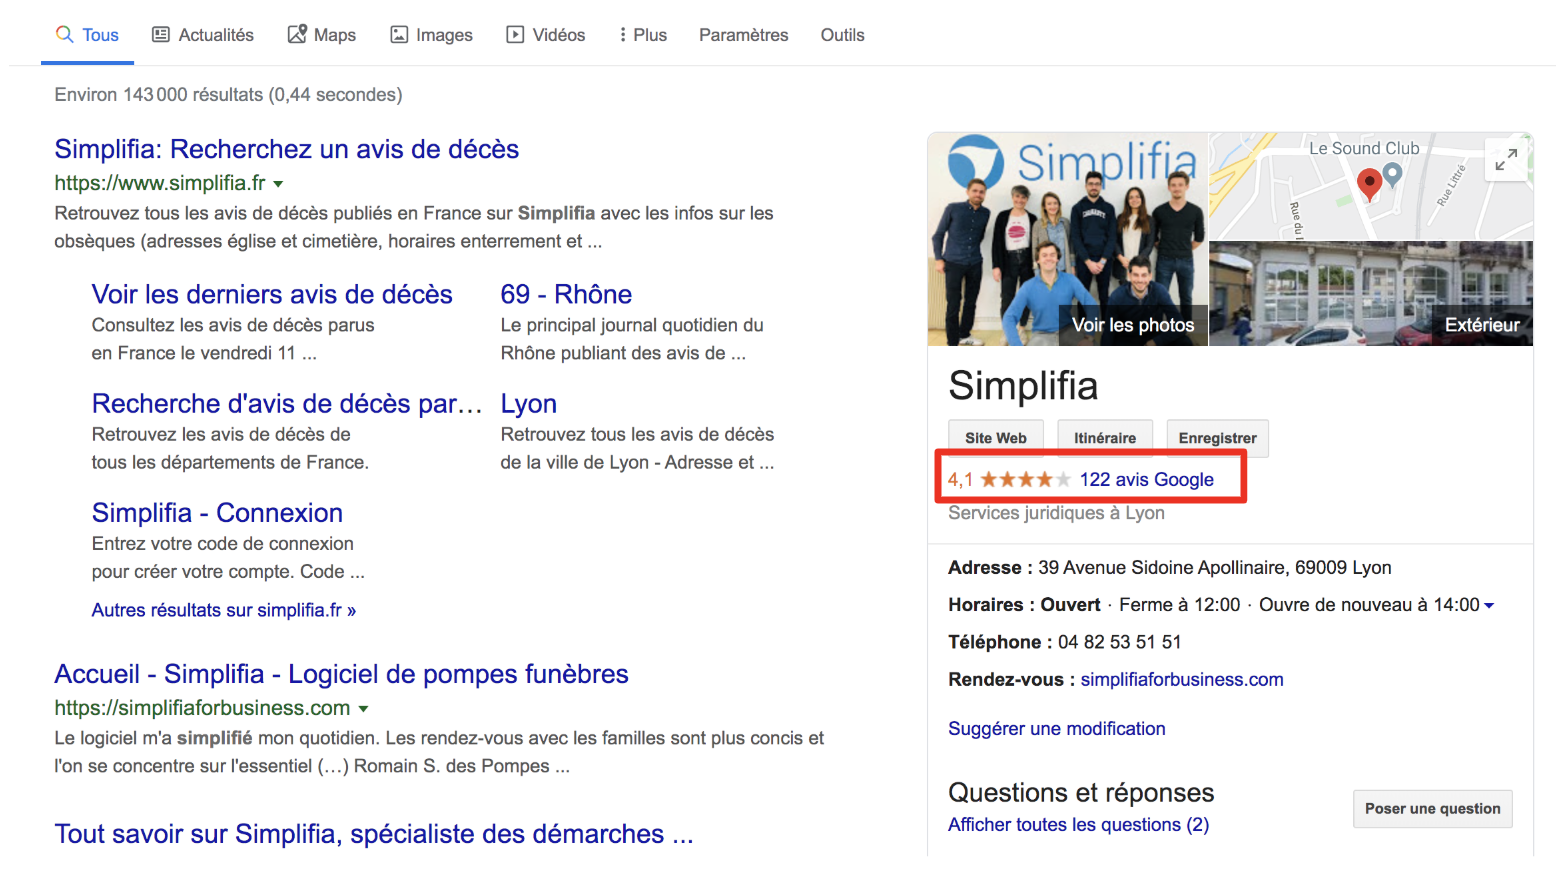Expand simplifia.fr URL dropdown arrow
Image resolution: width=1556 pixels, height=880 pixels.
(x=278, y=184)
